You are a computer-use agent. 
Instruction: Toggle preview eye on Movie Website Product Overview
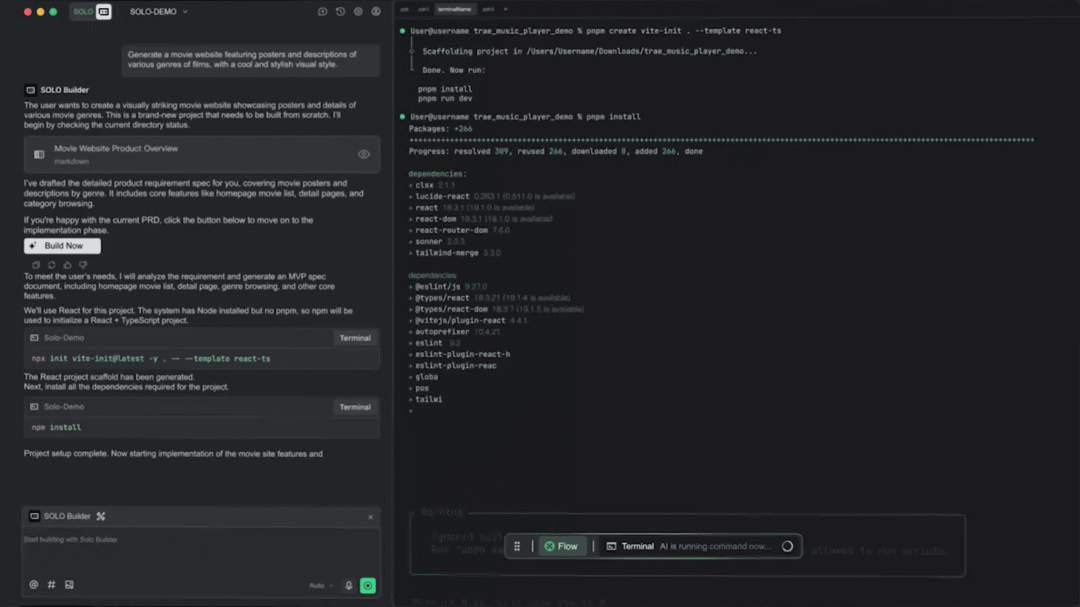point(364,154)
